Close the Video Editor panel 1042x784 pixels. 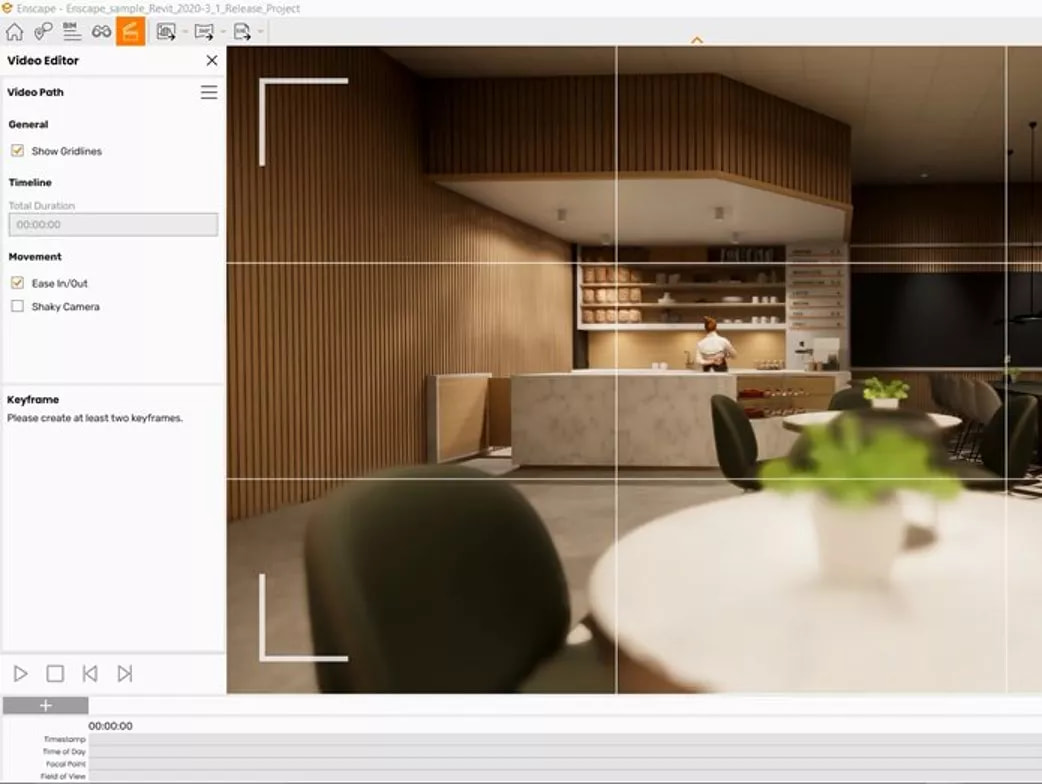tap(212, 60)
